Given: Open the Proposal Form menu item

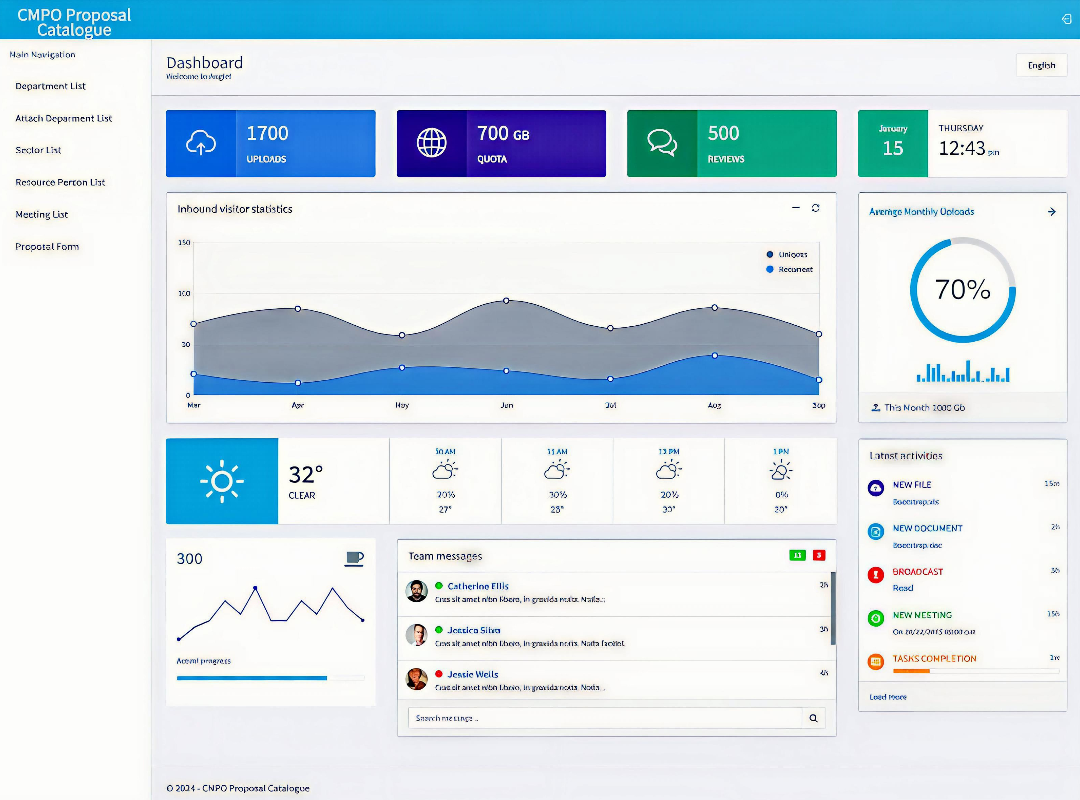Looking at the screenshot, I should point(47,246).
